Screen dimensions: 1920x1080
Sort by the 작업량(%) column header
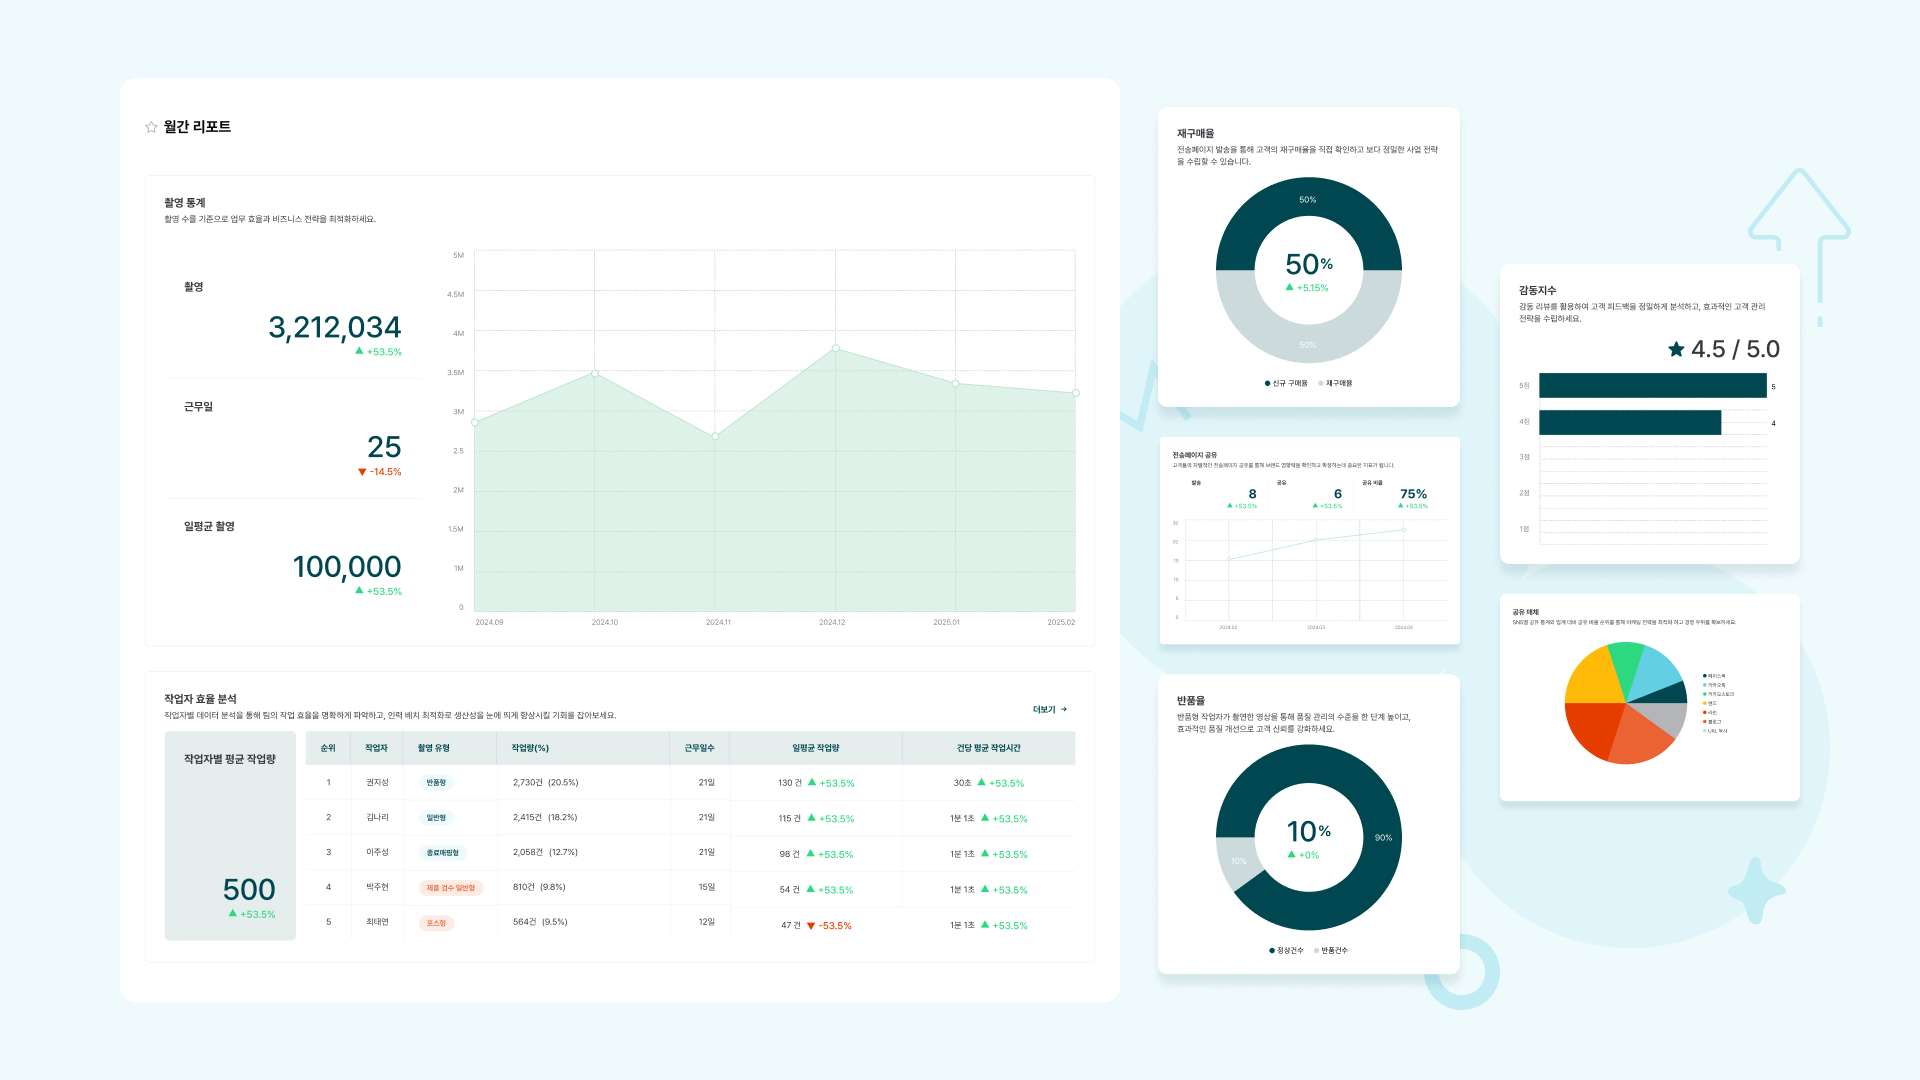(530, 748)
